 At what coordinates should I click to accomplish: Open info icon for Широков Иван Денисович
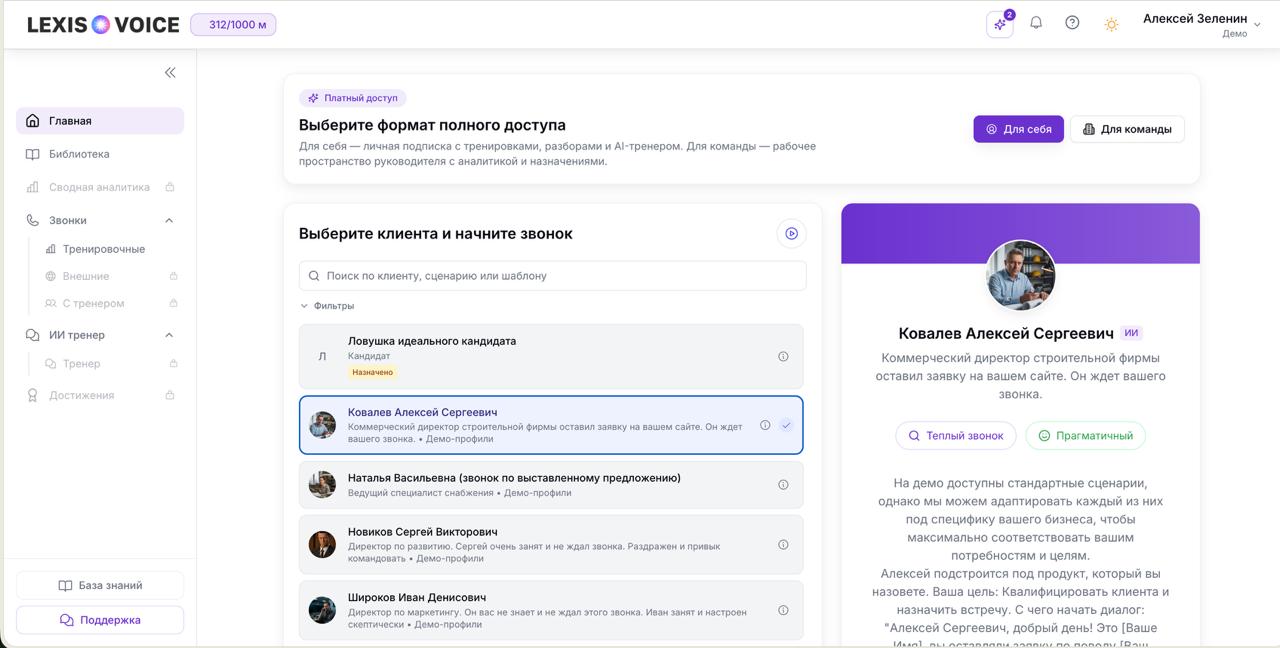click(x=783, y=610)
